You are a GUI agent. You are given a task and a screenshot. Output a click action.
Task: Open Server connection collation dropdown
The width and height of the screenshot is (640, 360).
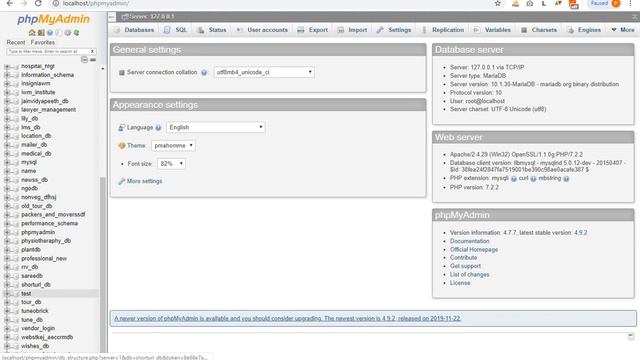click(264, 72)
